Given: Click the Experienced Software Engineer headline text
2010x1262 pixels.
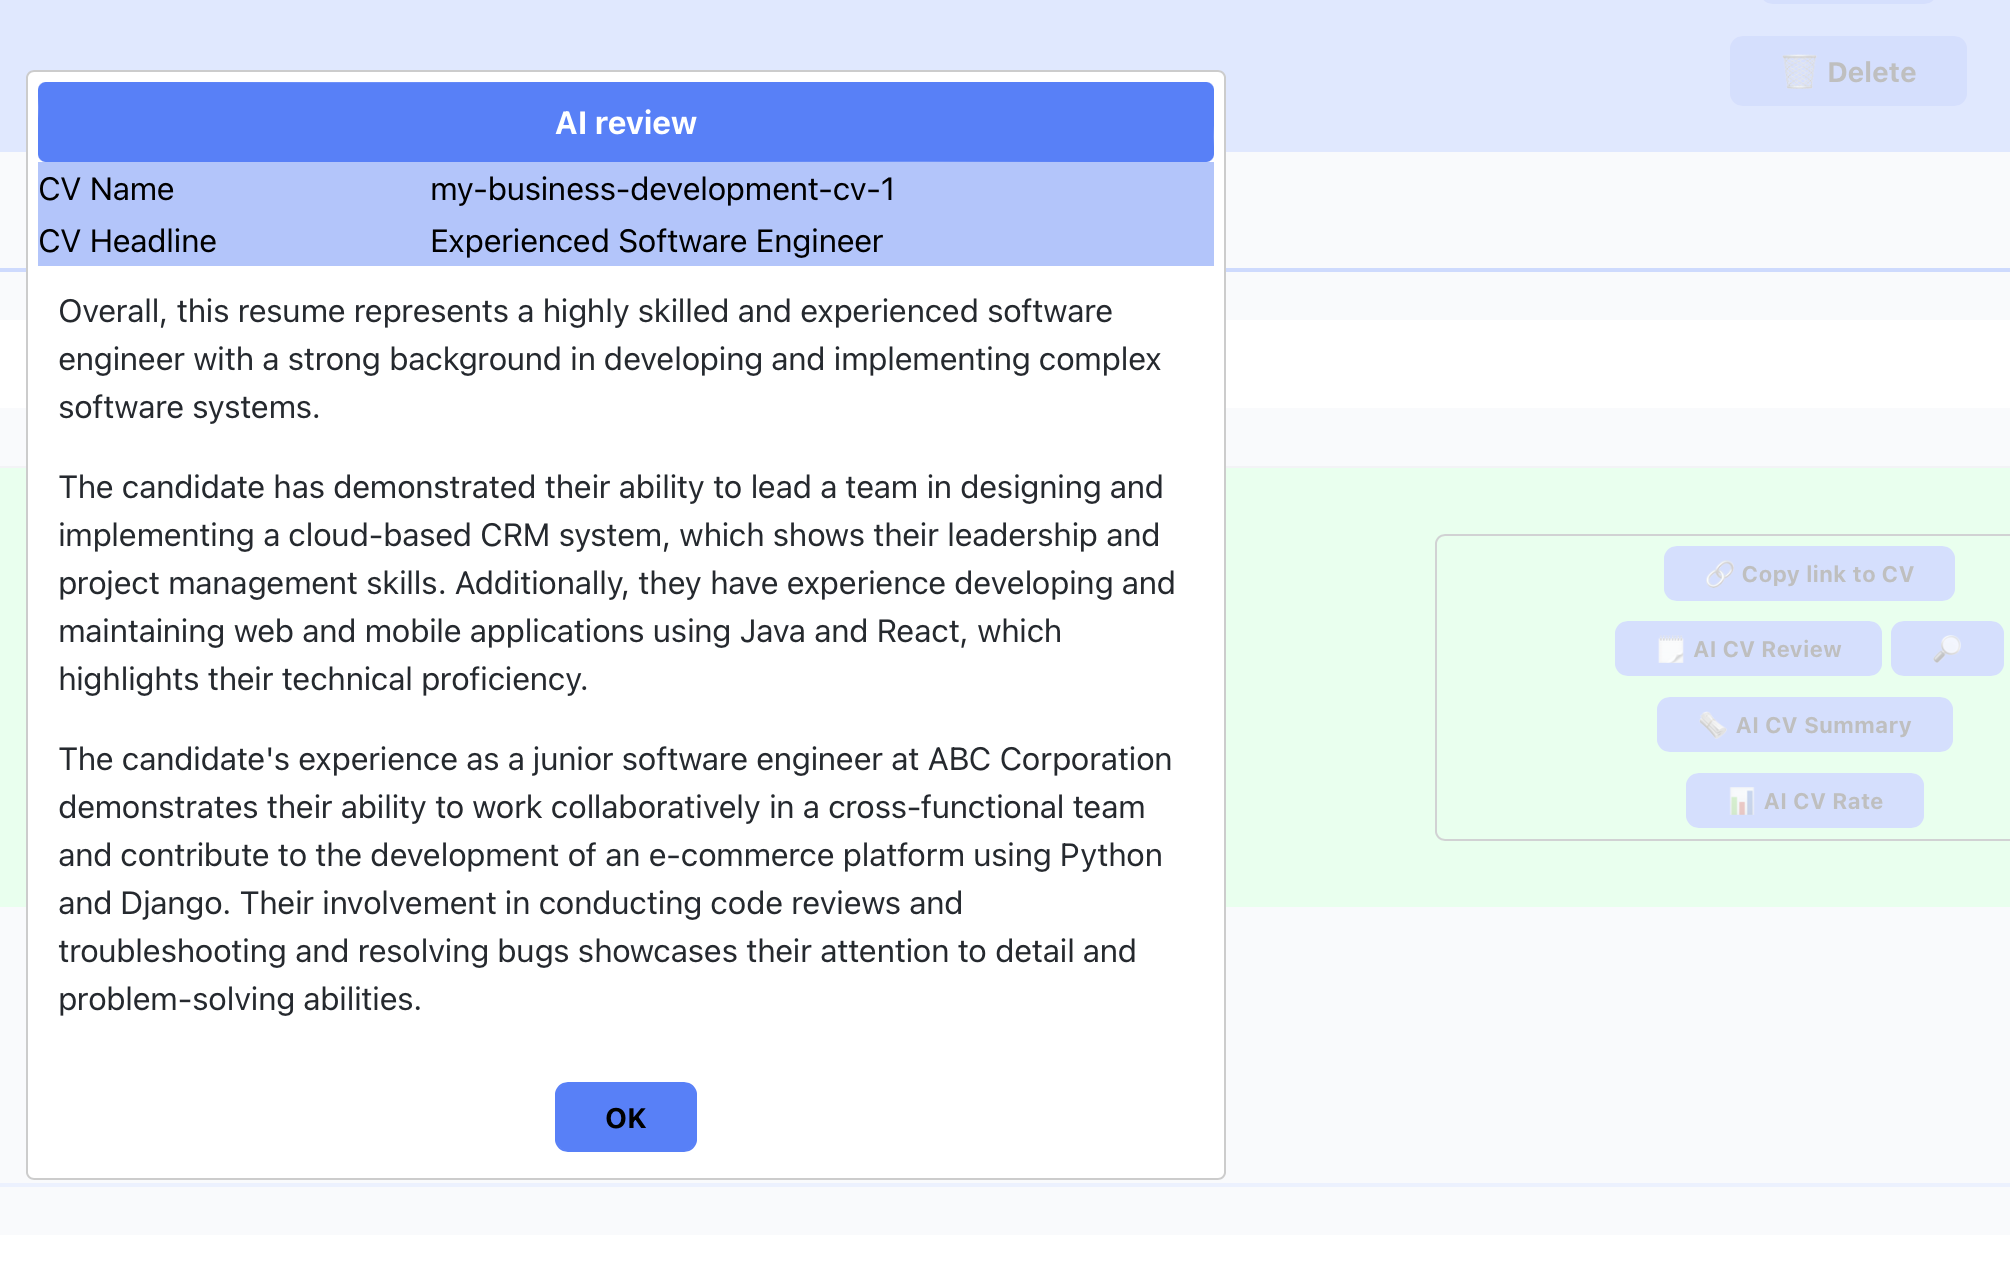Looking at the screenshot, I should pyautogui.click(x=656, y=241).
